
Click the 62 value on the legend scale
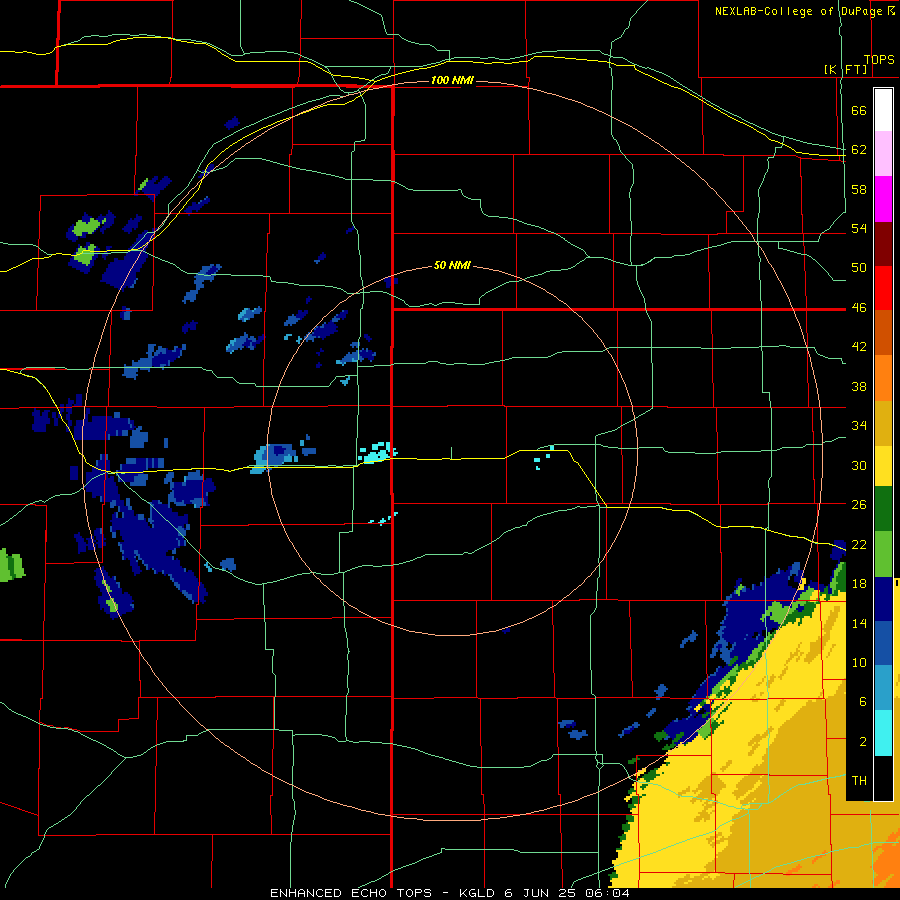point(859,150)
